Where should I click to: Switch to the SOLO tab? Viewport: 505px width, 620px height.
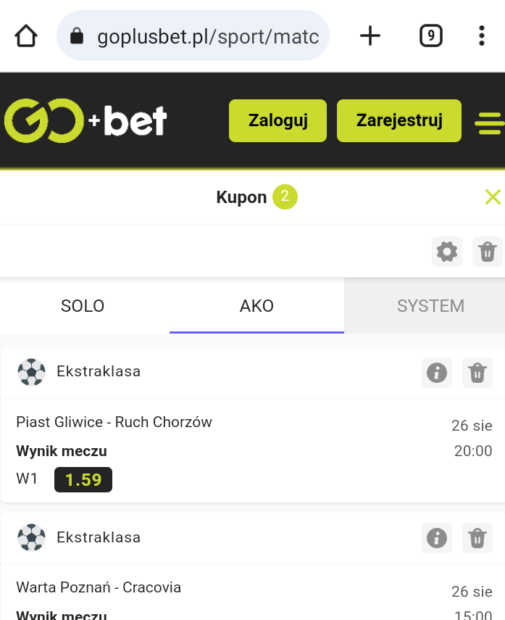click(x=83, y=306)
